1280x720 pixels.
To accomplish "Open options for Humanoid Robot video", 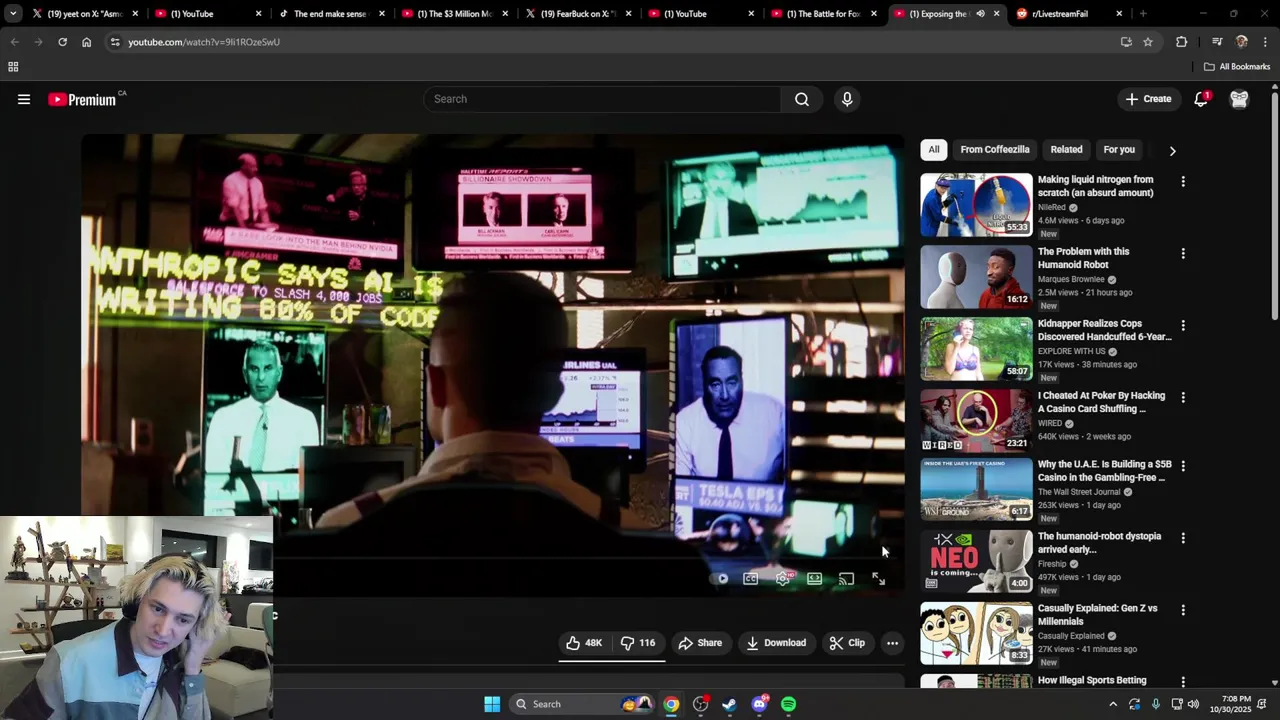I will [x=1183, y=254].
